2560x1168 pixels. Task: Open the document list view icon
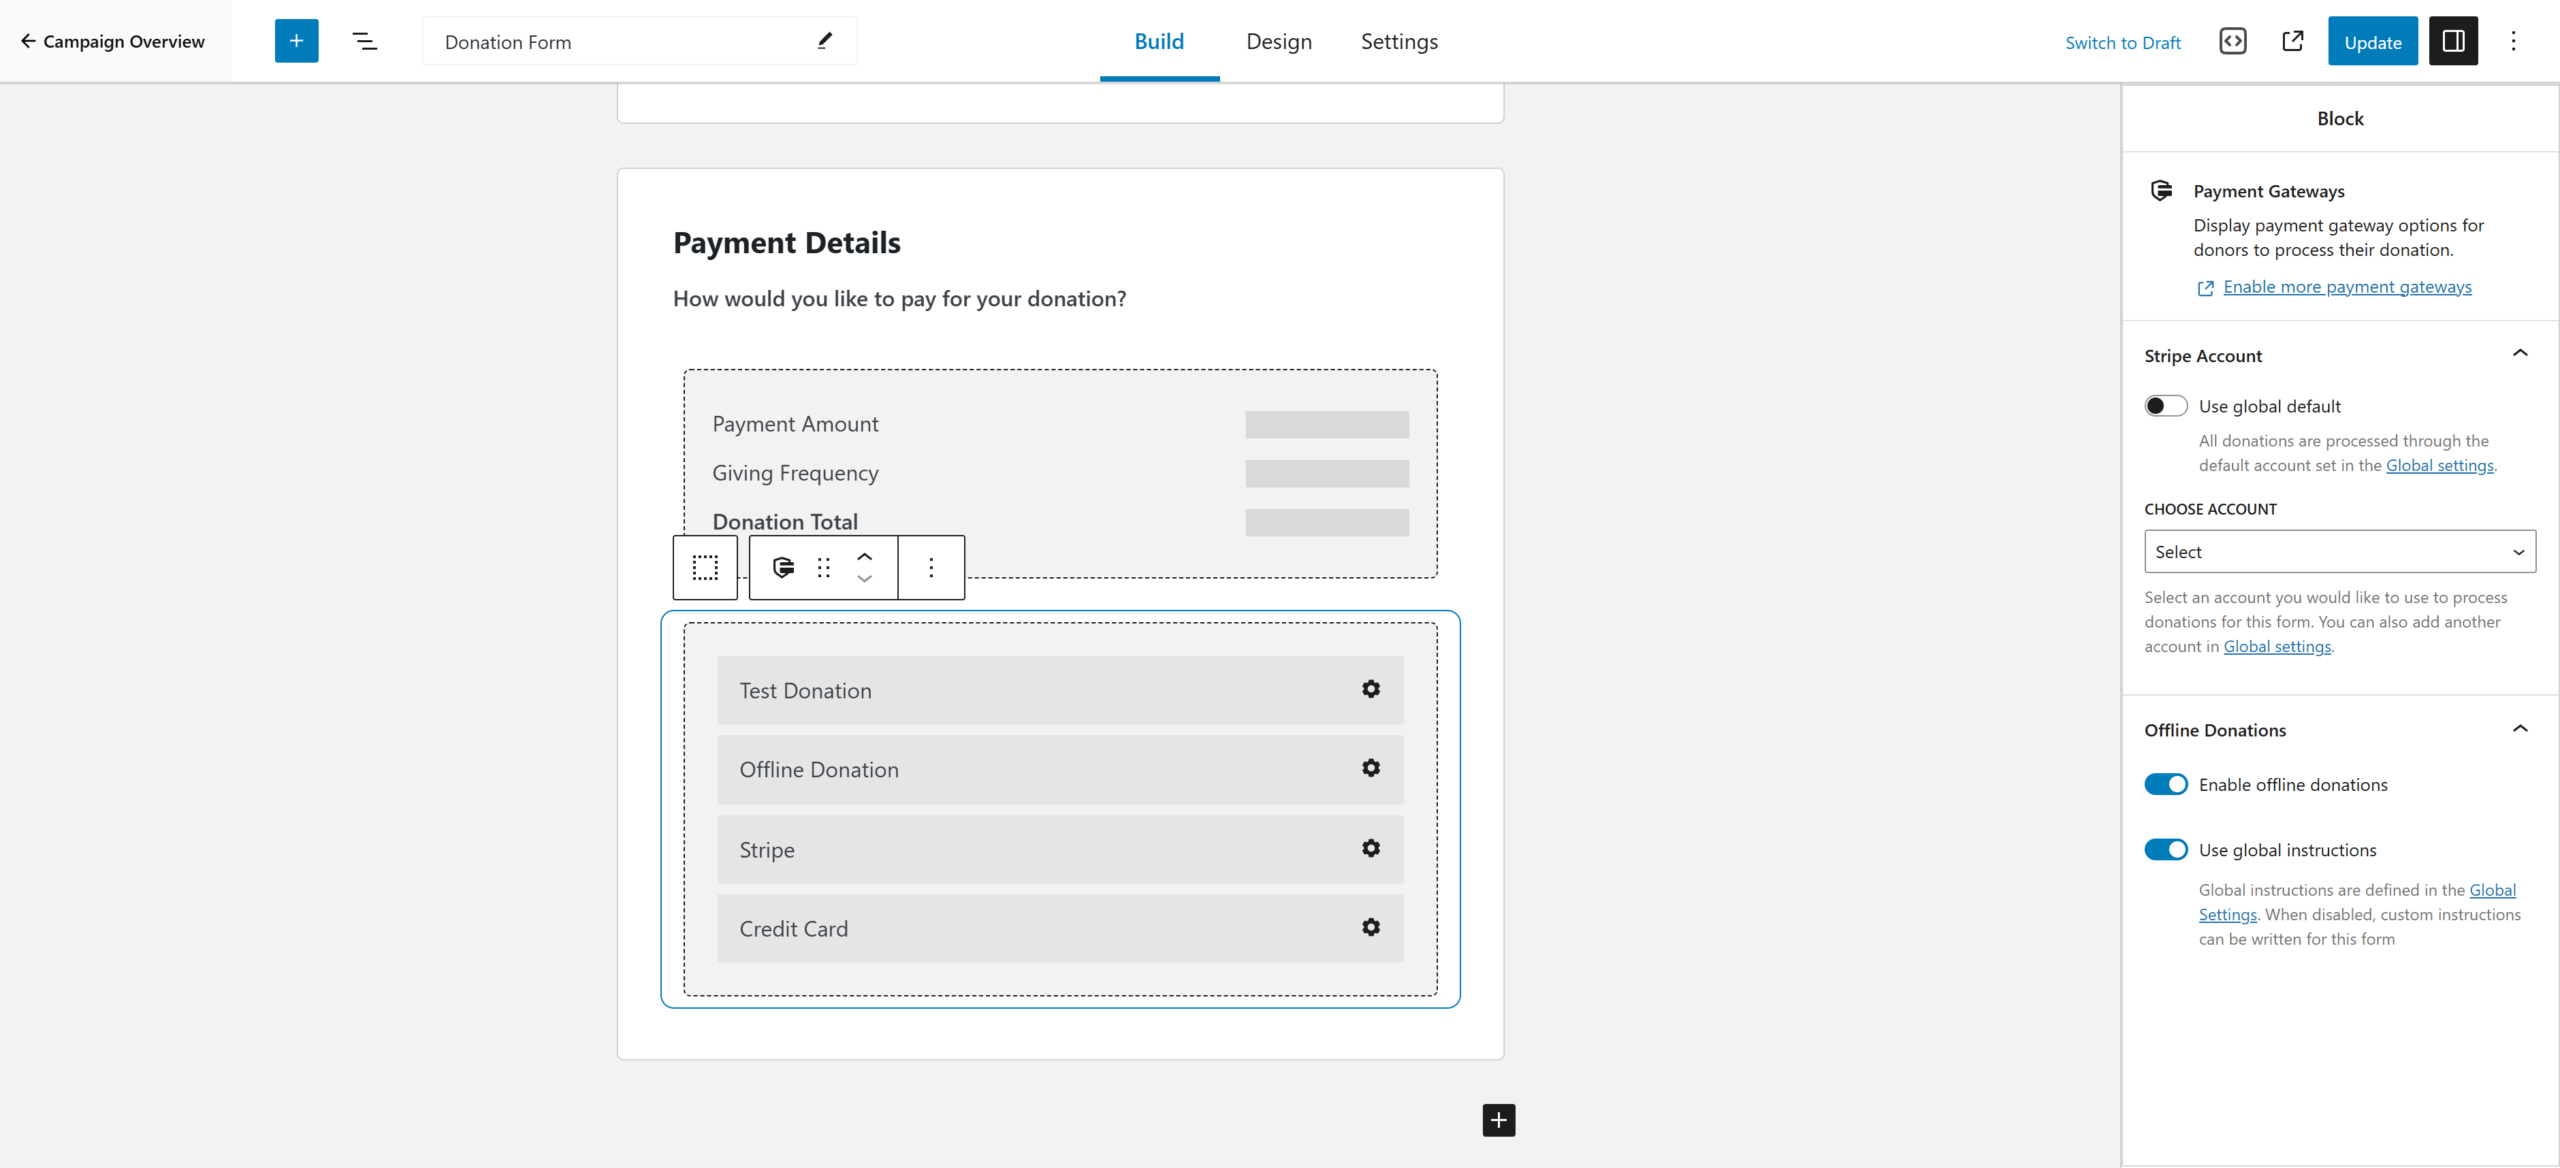tap(365, 41)
